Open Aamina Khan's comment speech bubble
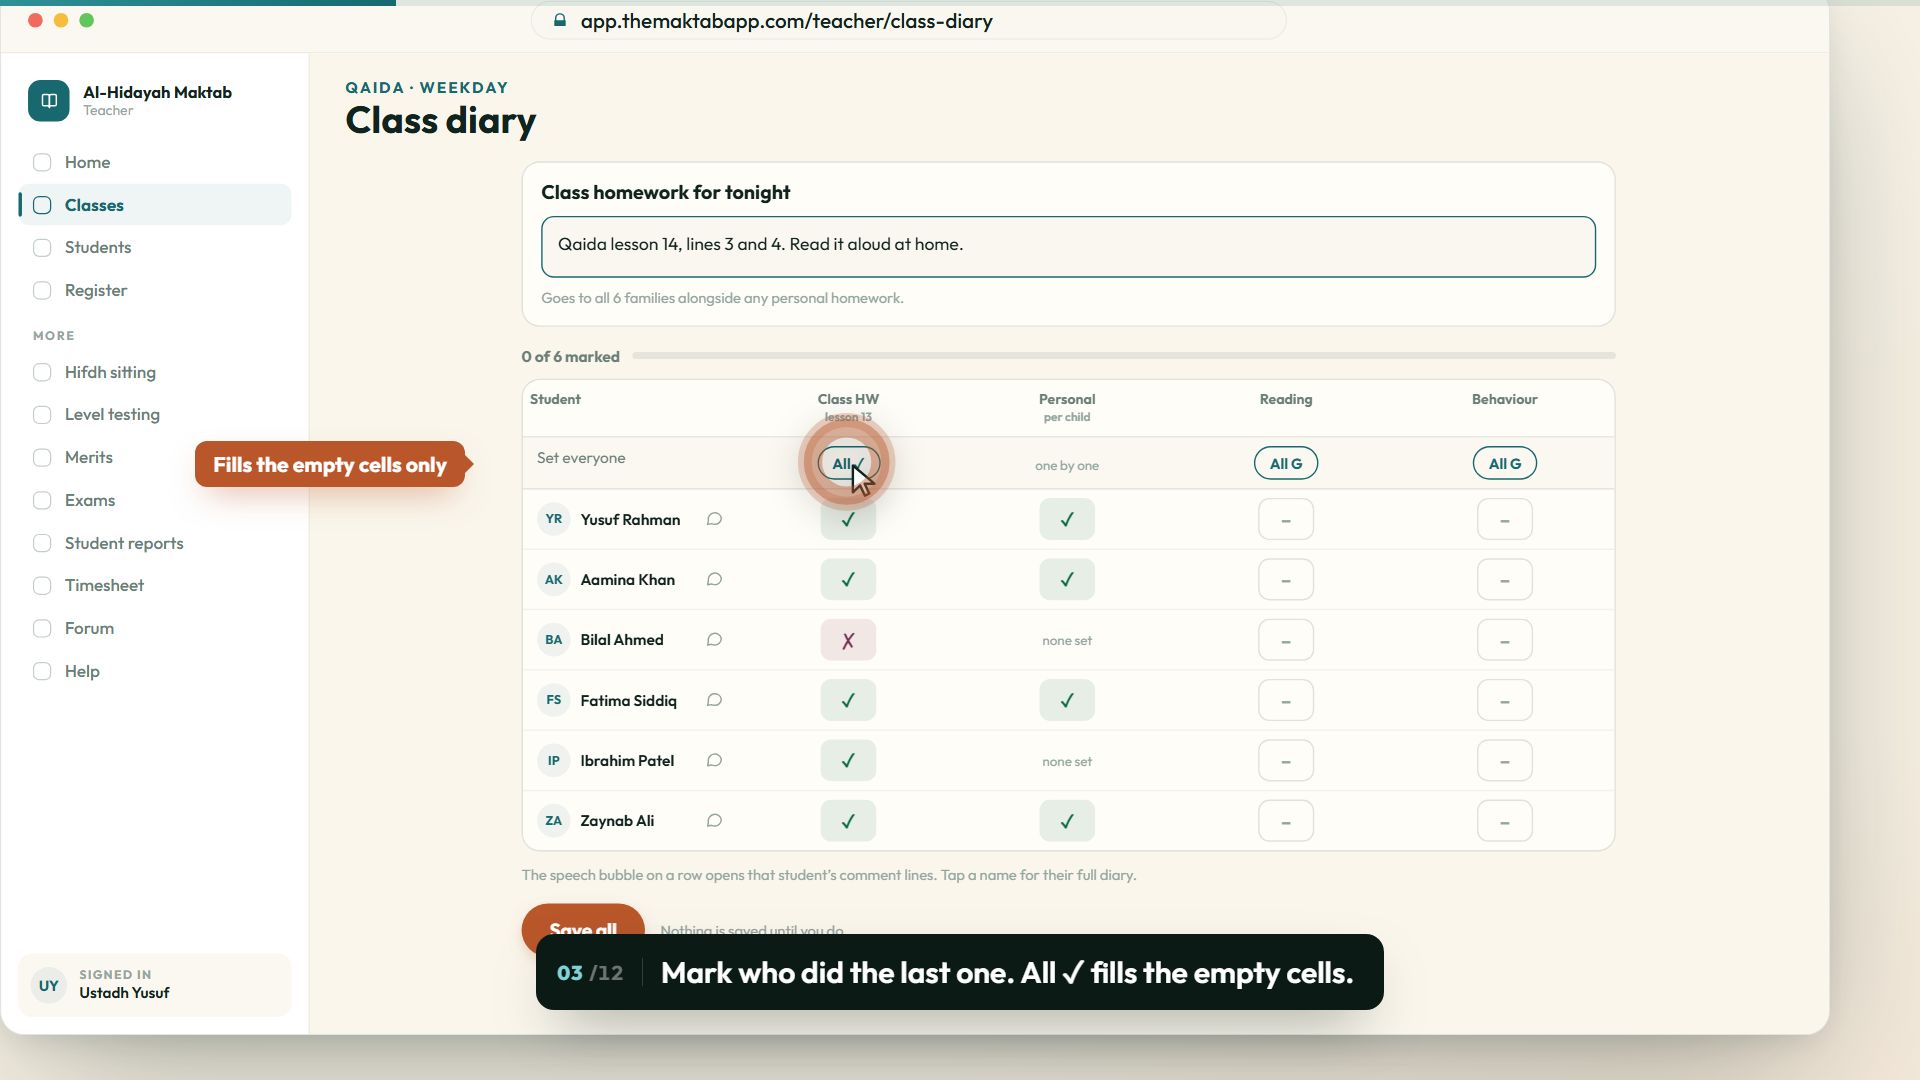Image resolution: width=1920 pixels, height=1080 pixels. point(714,579)
